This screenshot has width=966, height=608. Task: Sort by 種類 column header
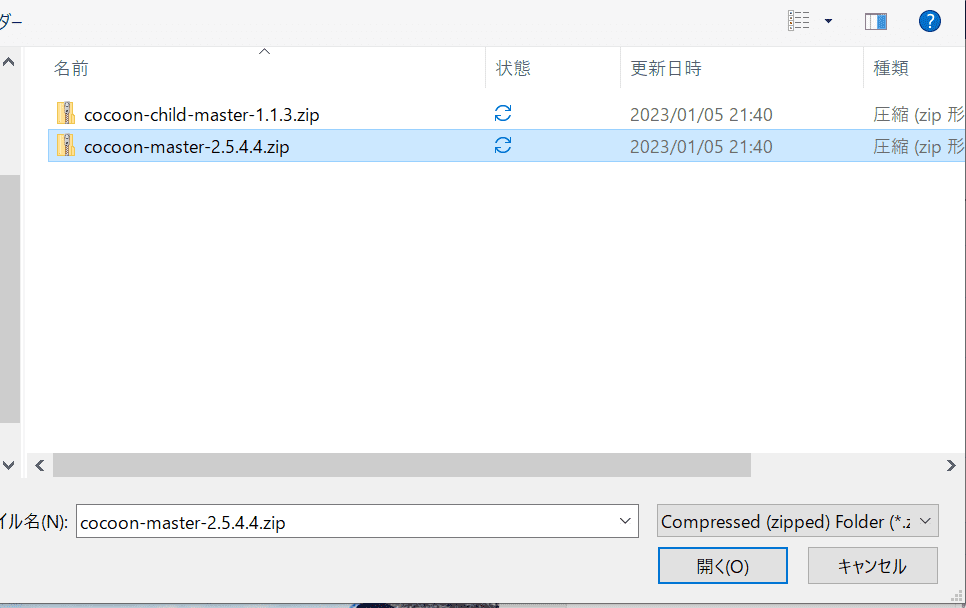click(x=891, y=68)
